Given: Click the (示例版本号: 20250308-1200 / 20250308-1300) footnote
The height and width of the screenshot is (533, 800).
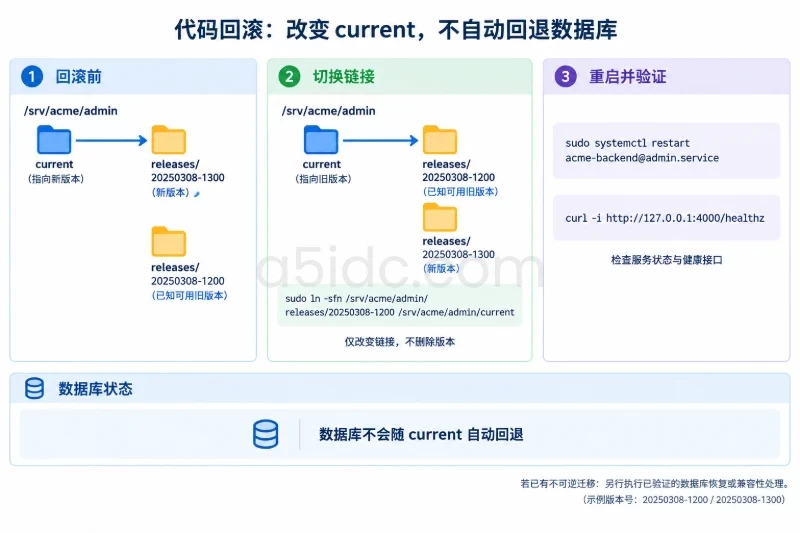Looking at the screenshot, I should (x=684, y=499).
